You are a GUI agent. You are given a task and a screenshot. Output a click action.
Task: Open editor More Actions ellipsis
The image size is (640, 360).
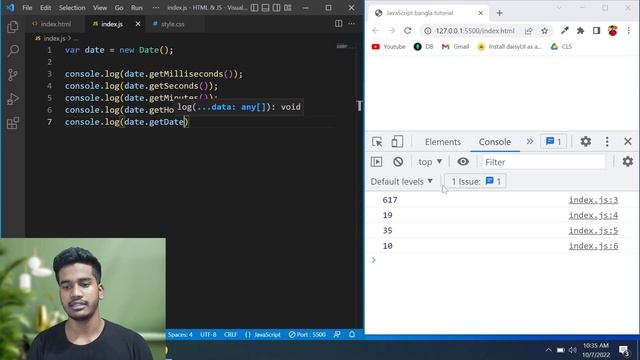(x=351, y=24)
